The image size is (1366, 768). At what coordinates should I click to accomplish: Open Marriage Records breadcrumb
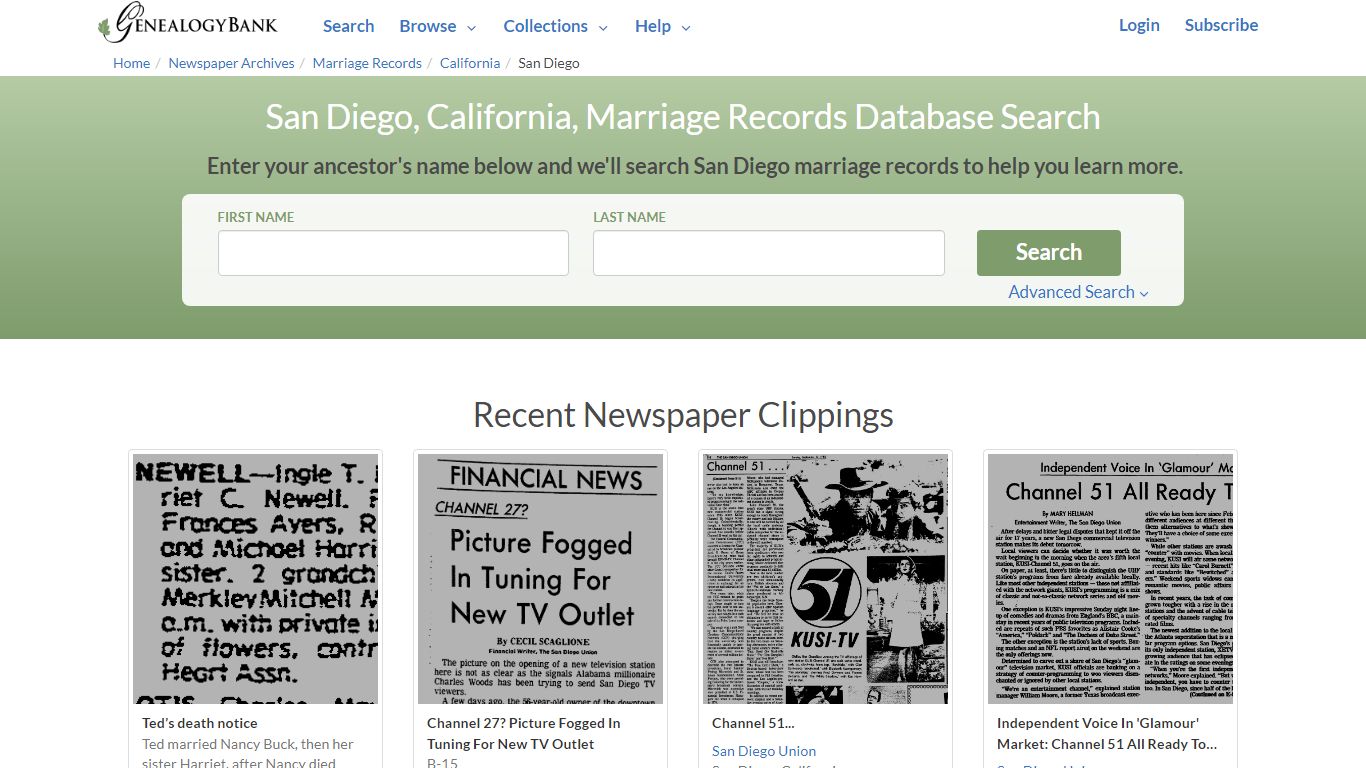[367, 63]
